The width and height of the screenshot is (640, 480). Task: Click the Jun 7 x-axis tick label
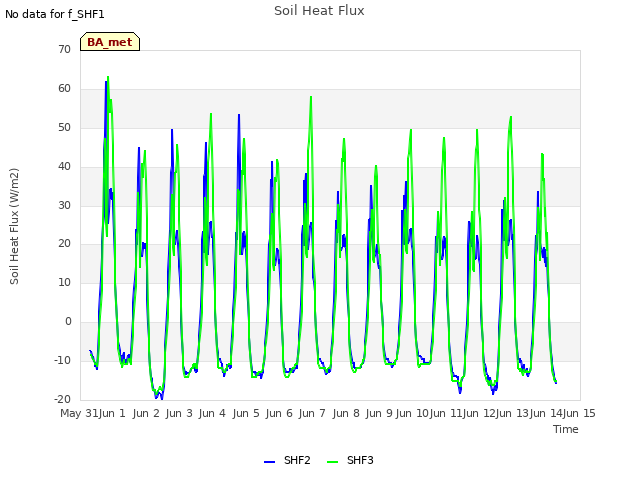tap(312, 413)
